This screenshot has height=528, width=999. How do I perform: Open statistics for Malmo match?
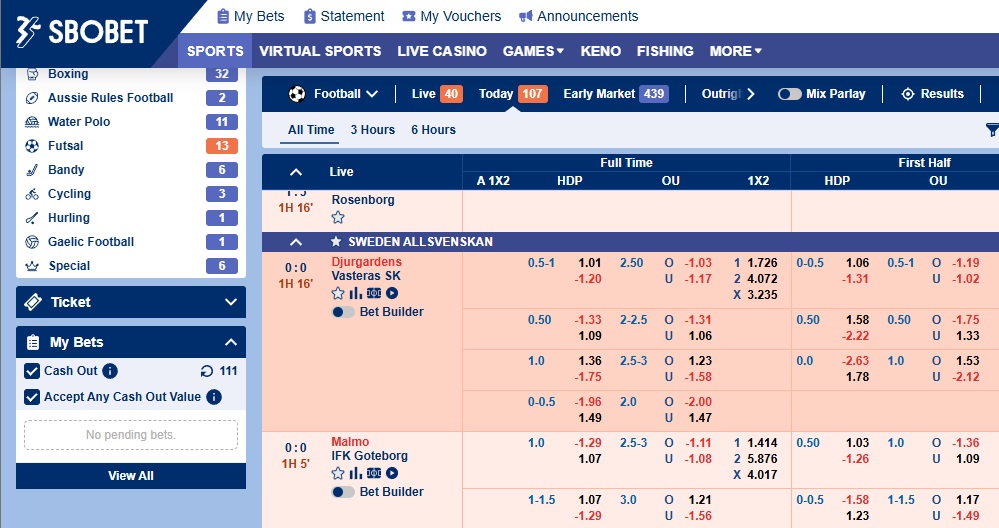(x=356, y=473)
